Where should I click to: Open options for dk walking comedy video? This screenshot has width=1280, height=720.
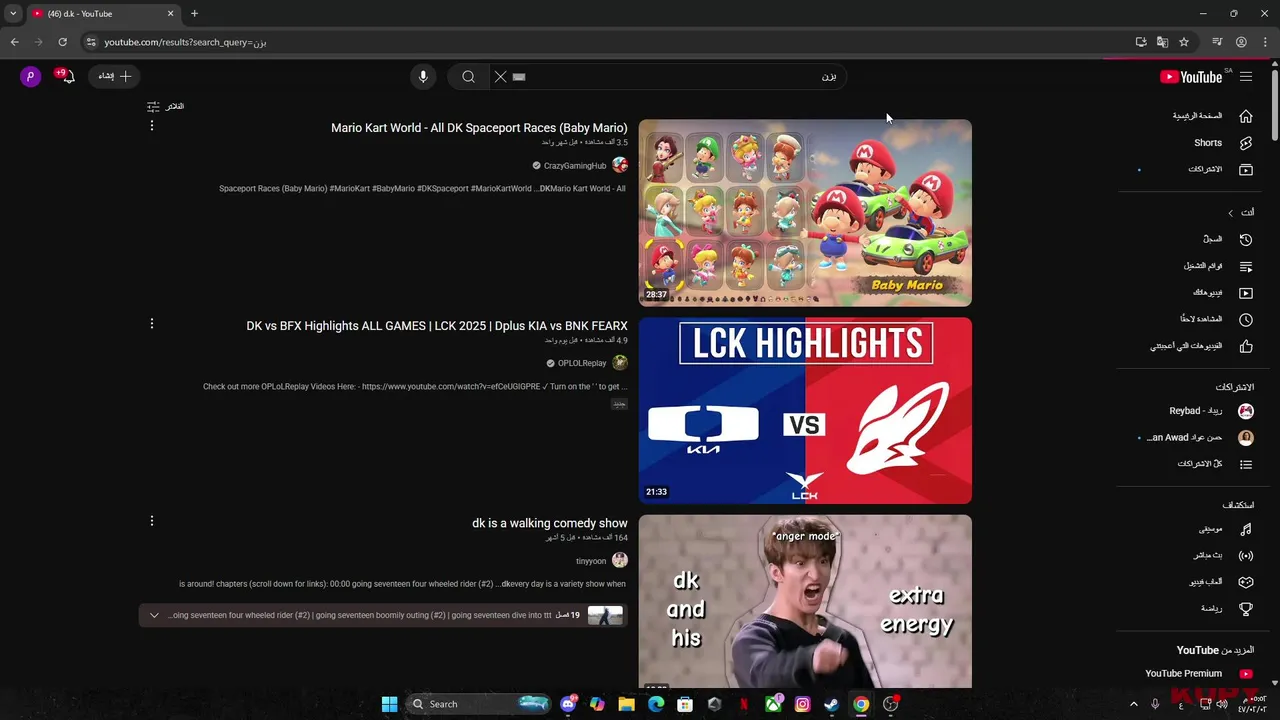(152, 521)
